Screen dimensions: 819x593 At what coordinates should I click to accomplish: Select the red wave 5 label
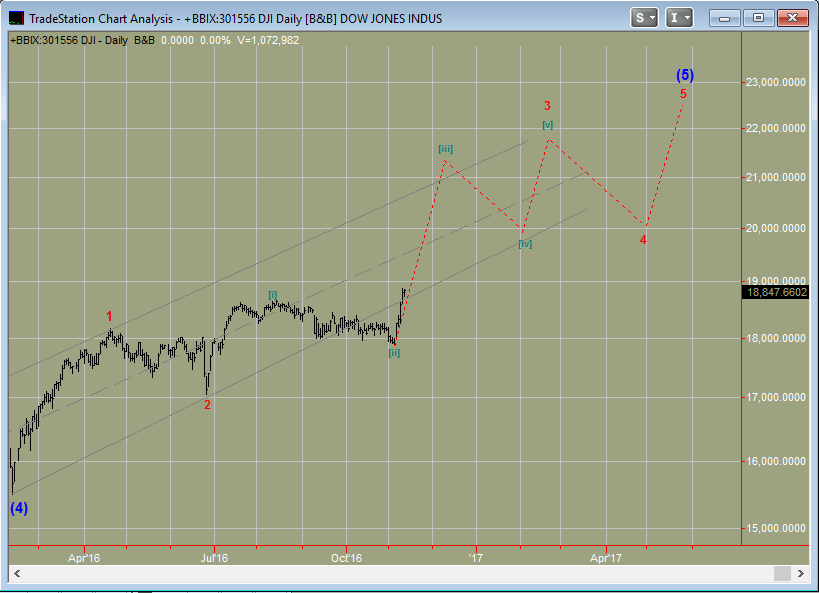[683, 94]
